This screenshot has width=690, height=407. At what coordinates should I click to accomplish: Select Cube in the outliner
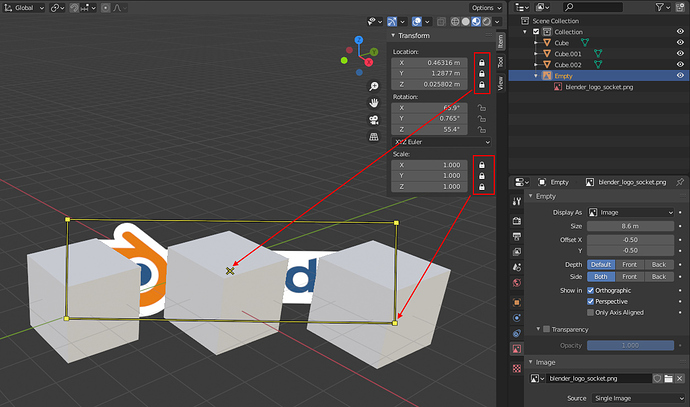point(562,43)
